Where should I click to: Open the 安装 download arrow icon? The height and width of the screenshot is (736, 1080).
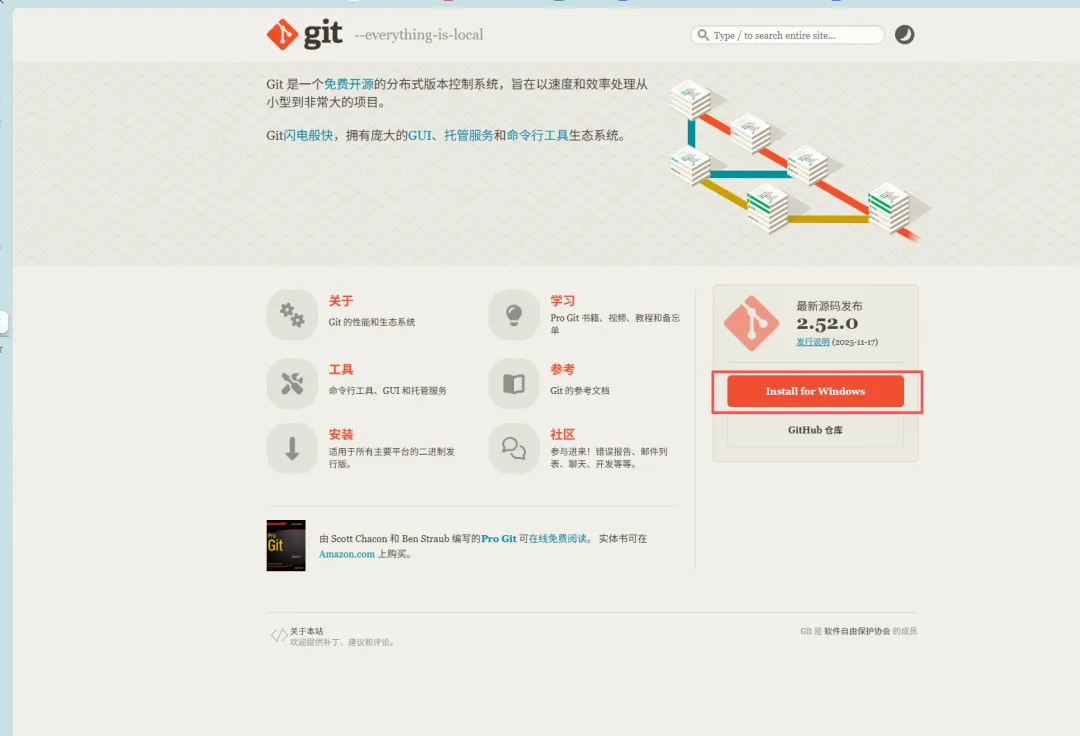pos(292,448)
